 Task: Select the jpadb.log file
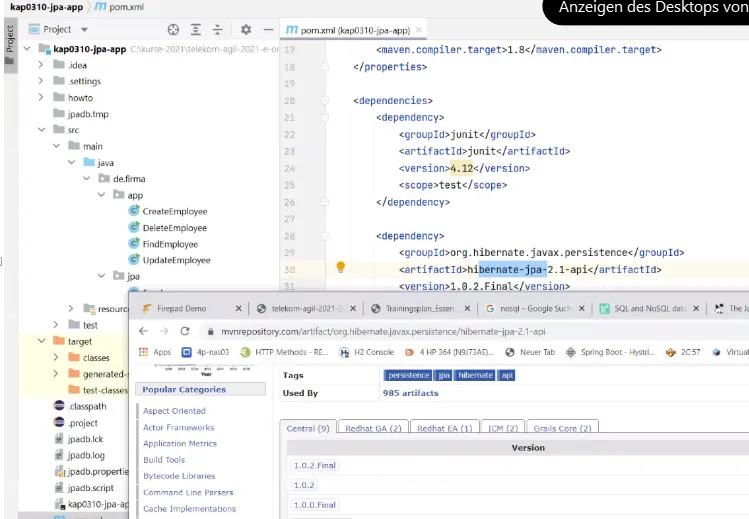pyautogui.click(x=86, y=455)
